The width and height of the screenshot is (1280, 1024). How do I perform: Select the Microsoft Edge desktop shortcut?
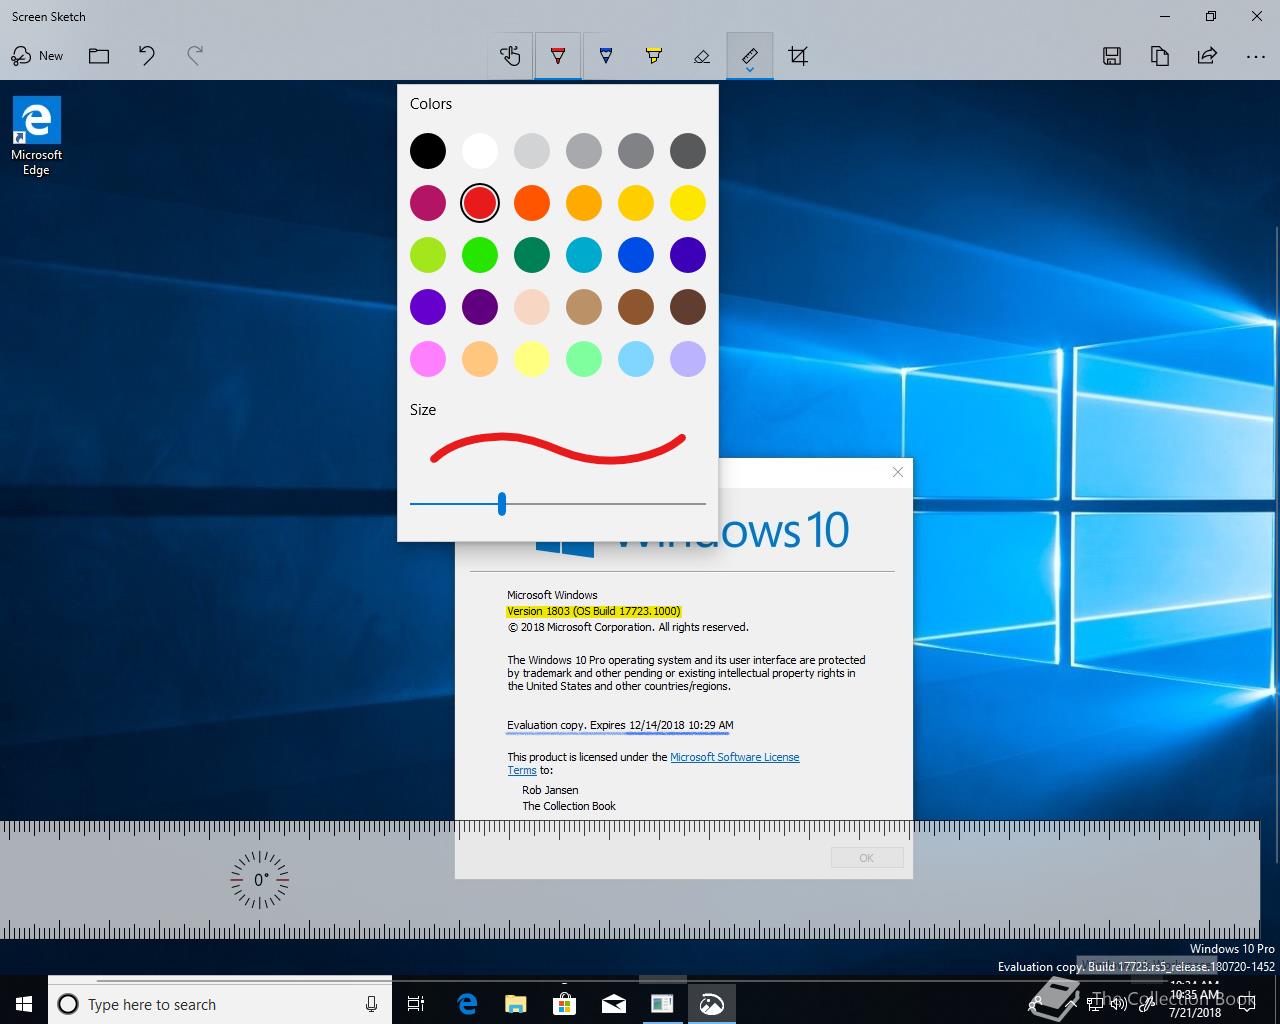tap(37, 136)
